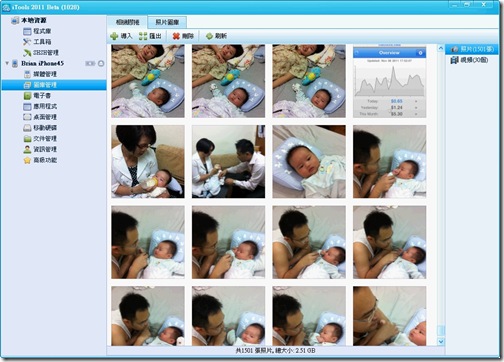Open 媒體管理 media management

click(x=40, y=74)
